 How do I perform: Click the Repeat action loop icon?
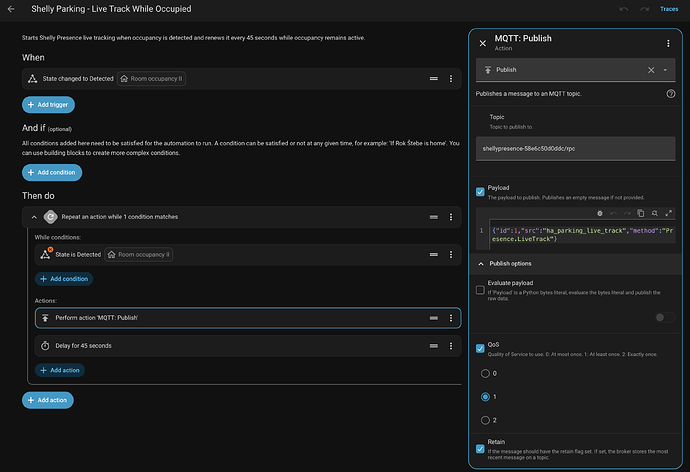(x=51, y=217)
